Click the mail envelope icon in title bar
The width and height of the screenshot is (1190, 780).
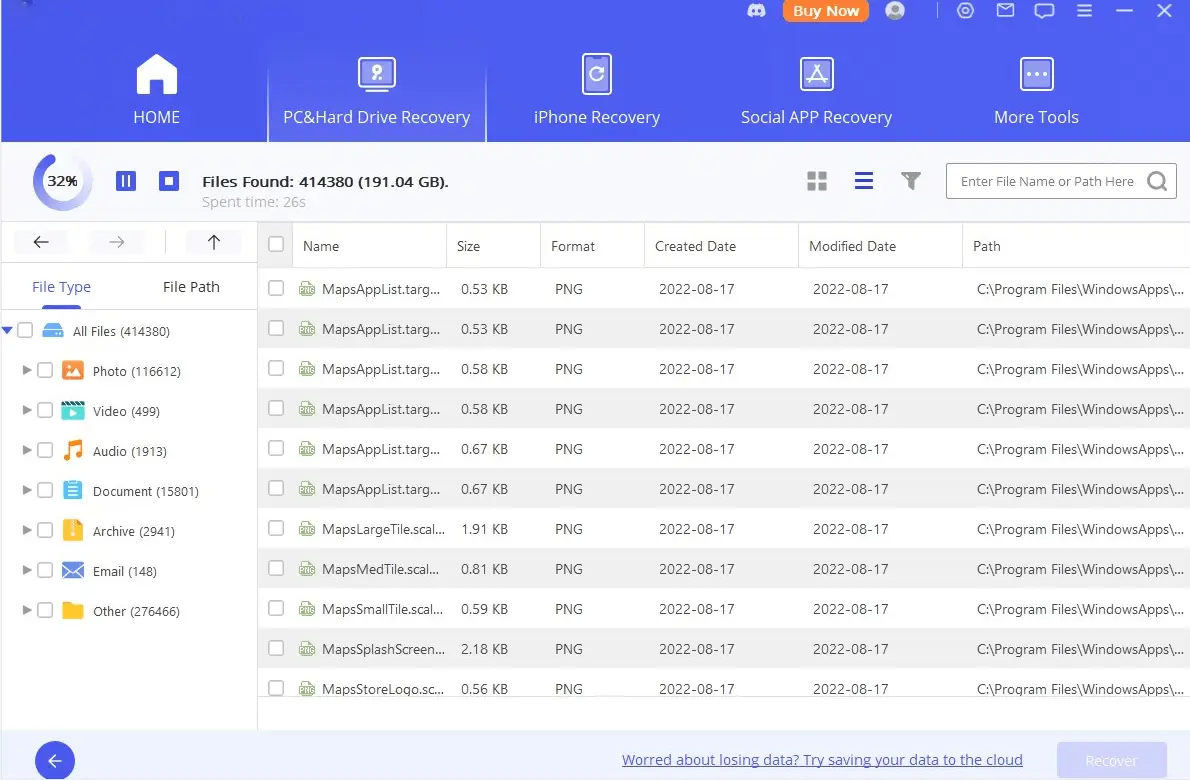click(1005, 11)
